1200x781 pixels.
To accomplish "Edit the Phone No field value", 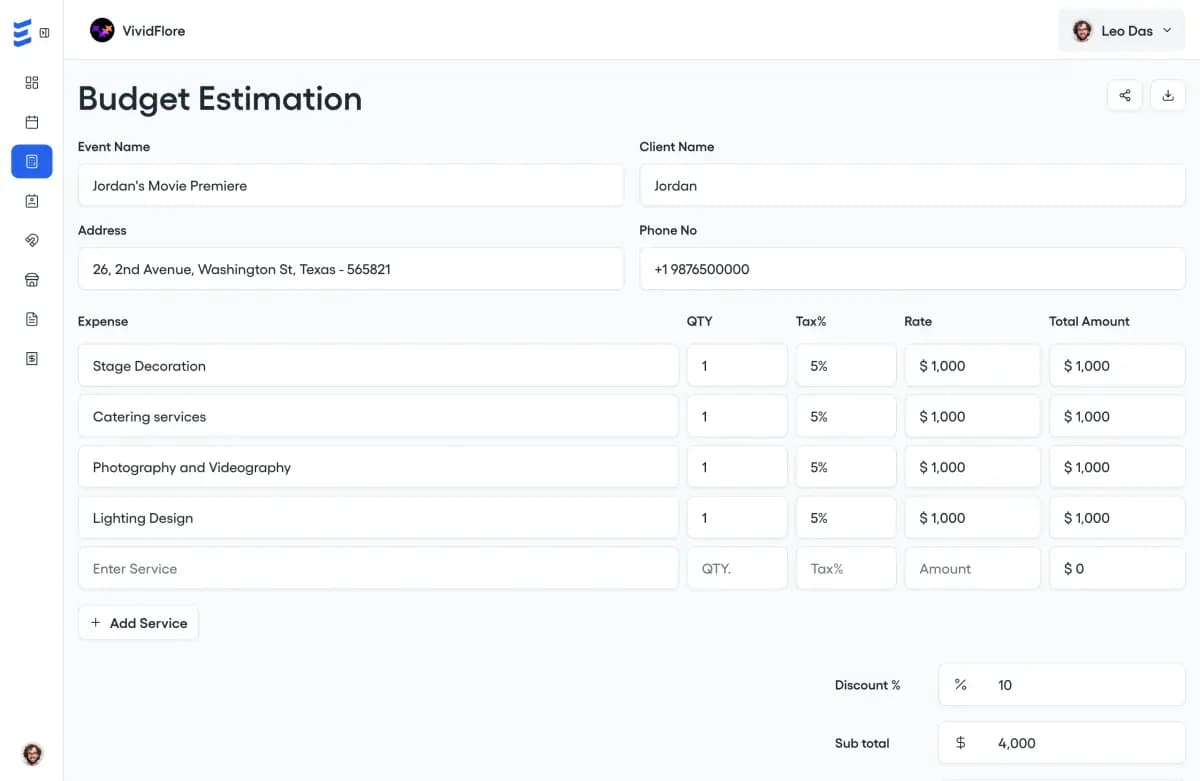I will pos(911,269).
